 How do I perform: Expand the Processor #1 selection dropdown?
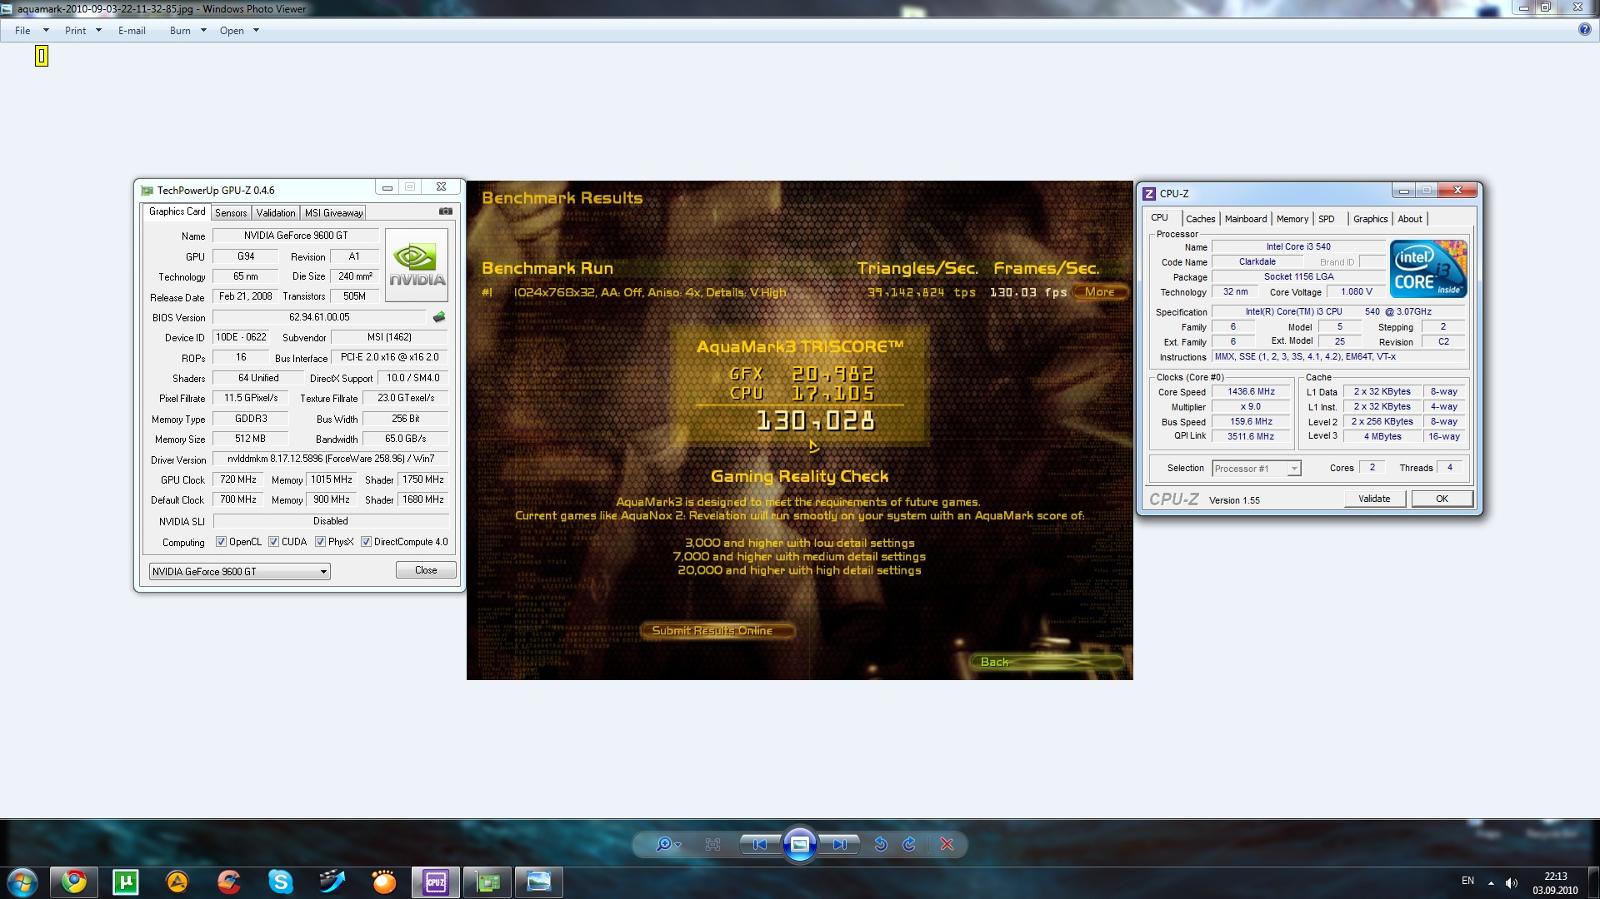coord(1256,468)
